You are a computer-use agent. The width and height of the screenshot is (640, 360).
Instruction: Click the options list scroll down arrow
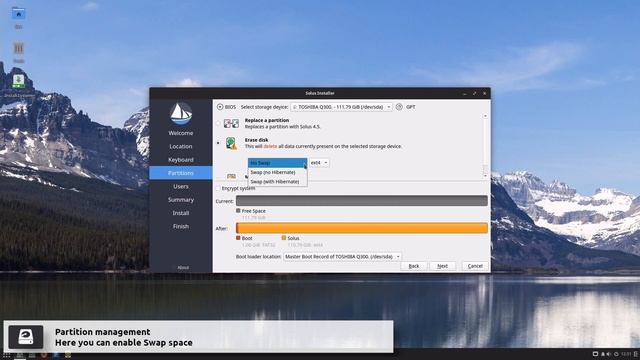[x=485, y=176]
